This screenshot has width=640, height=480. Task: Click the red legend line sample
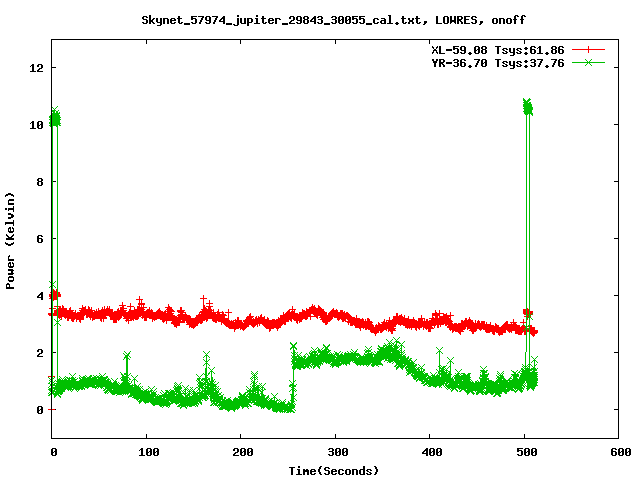[x=588, y=50]
